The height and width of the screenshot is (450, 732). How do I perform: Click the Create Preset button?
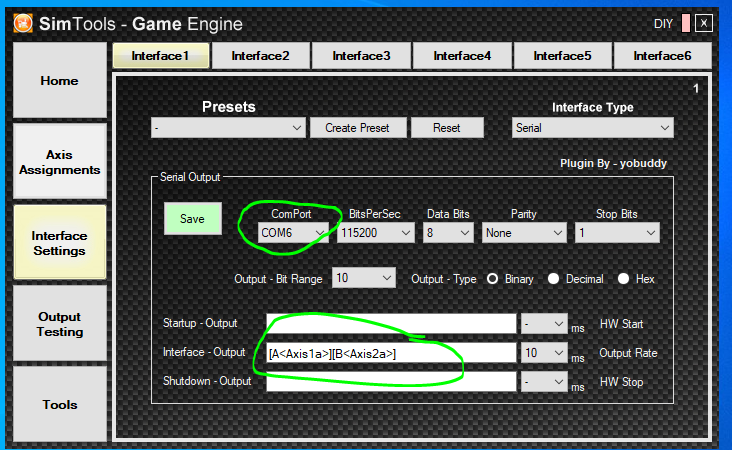(358, 128)
